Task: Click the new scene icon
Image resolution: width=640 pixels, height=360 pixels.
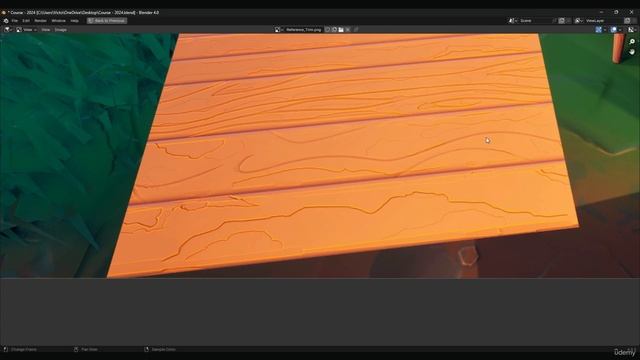Action: (x=562, y=20)
